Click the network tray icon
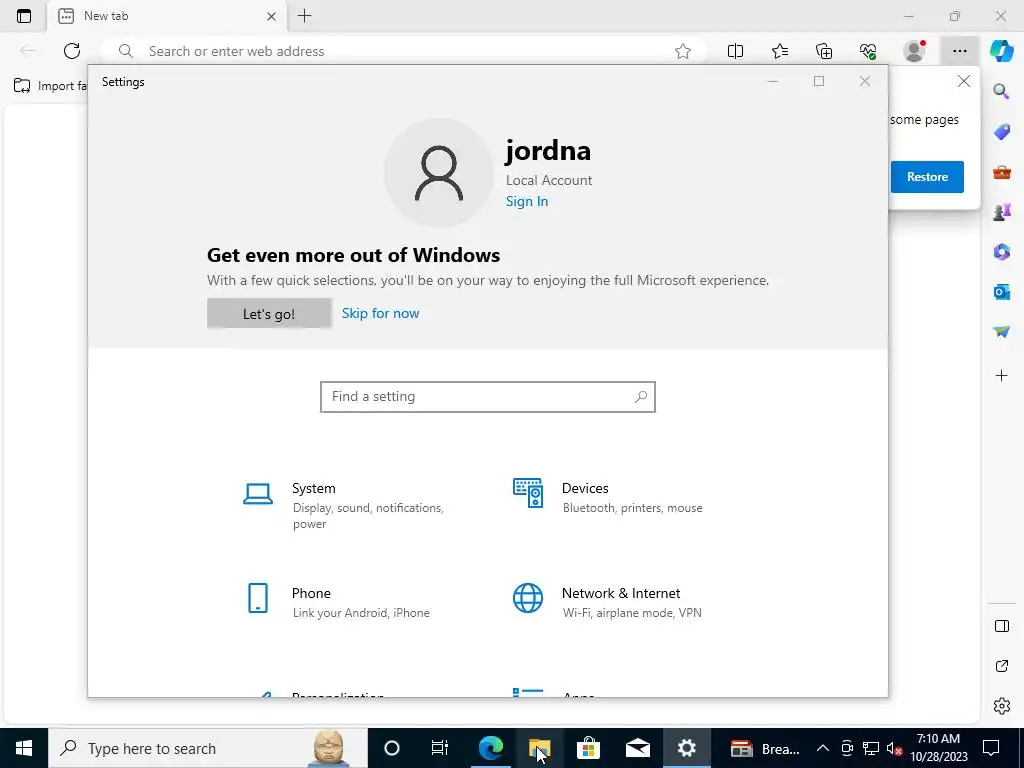1024x768 pixels. 871,748
